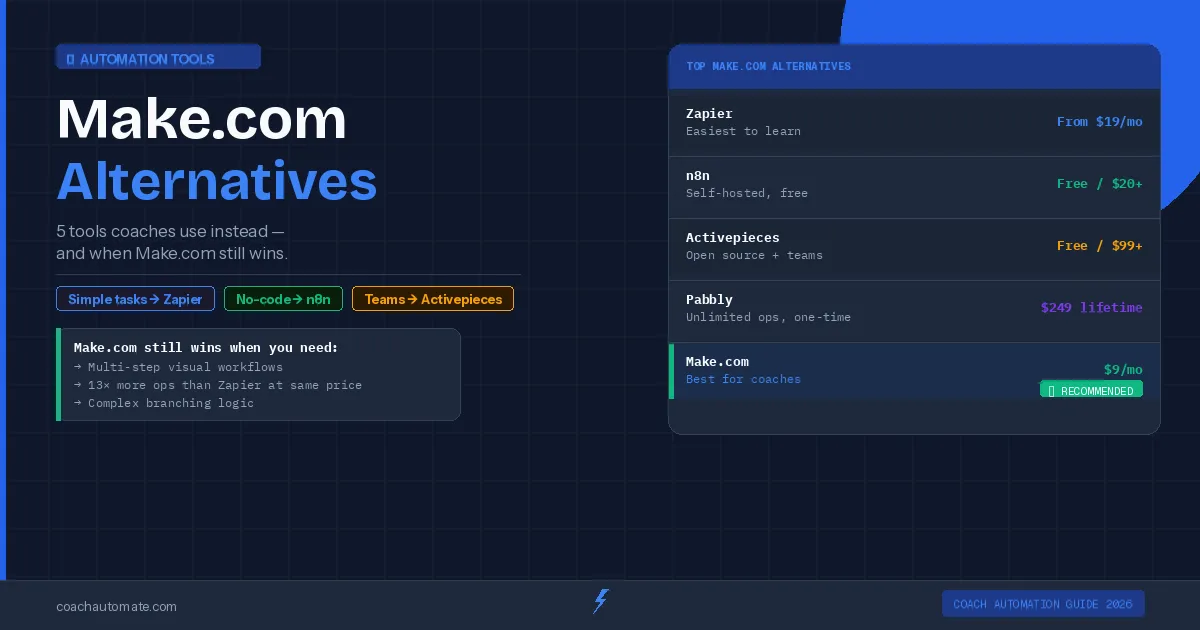Enable the No-code → n8n chip
This screenshot has width=1200, height=630.
283,298
